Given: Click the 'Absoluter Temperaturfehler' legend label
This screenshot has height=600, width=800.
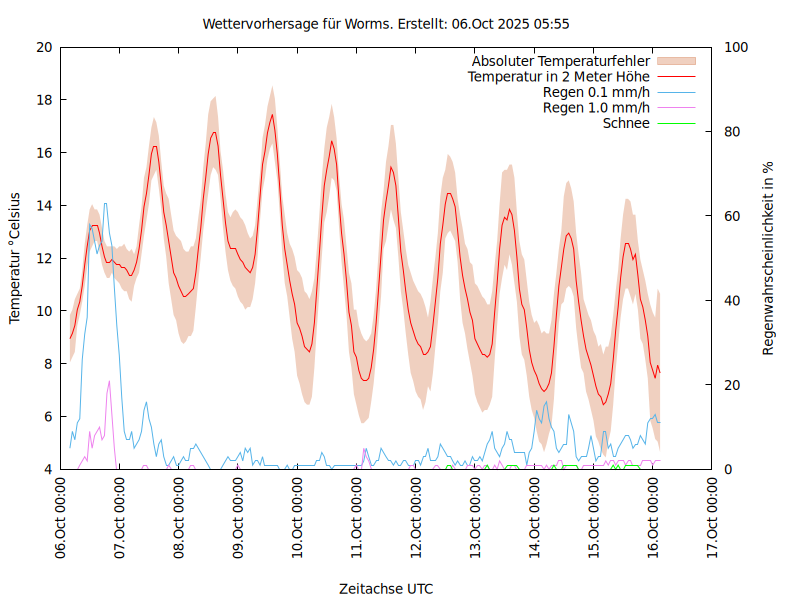Looking at the screenshot, I should (561, 61).
